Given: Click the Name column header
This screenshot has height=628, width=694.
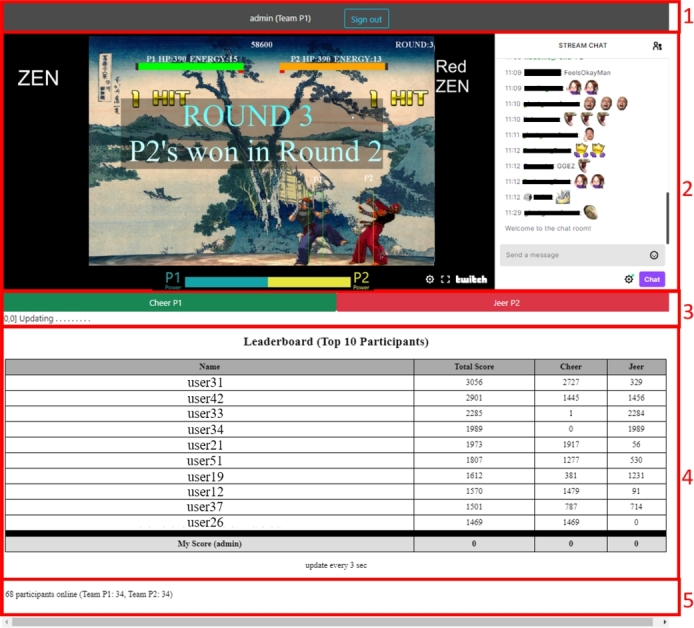Looking at the screenshot, I should tap(209, 366).
